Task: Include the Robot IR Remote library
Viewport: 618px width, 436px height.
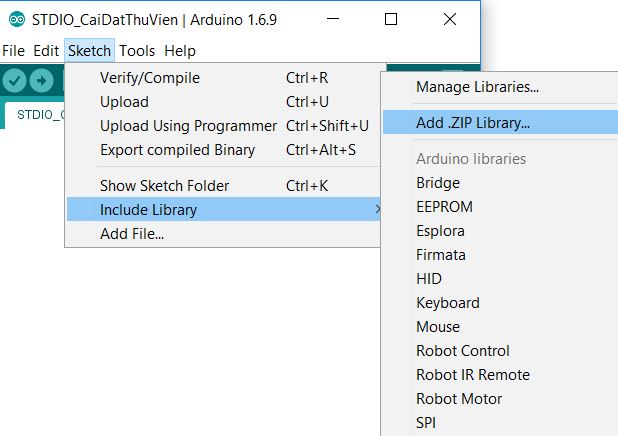Action: click(501, 375)
